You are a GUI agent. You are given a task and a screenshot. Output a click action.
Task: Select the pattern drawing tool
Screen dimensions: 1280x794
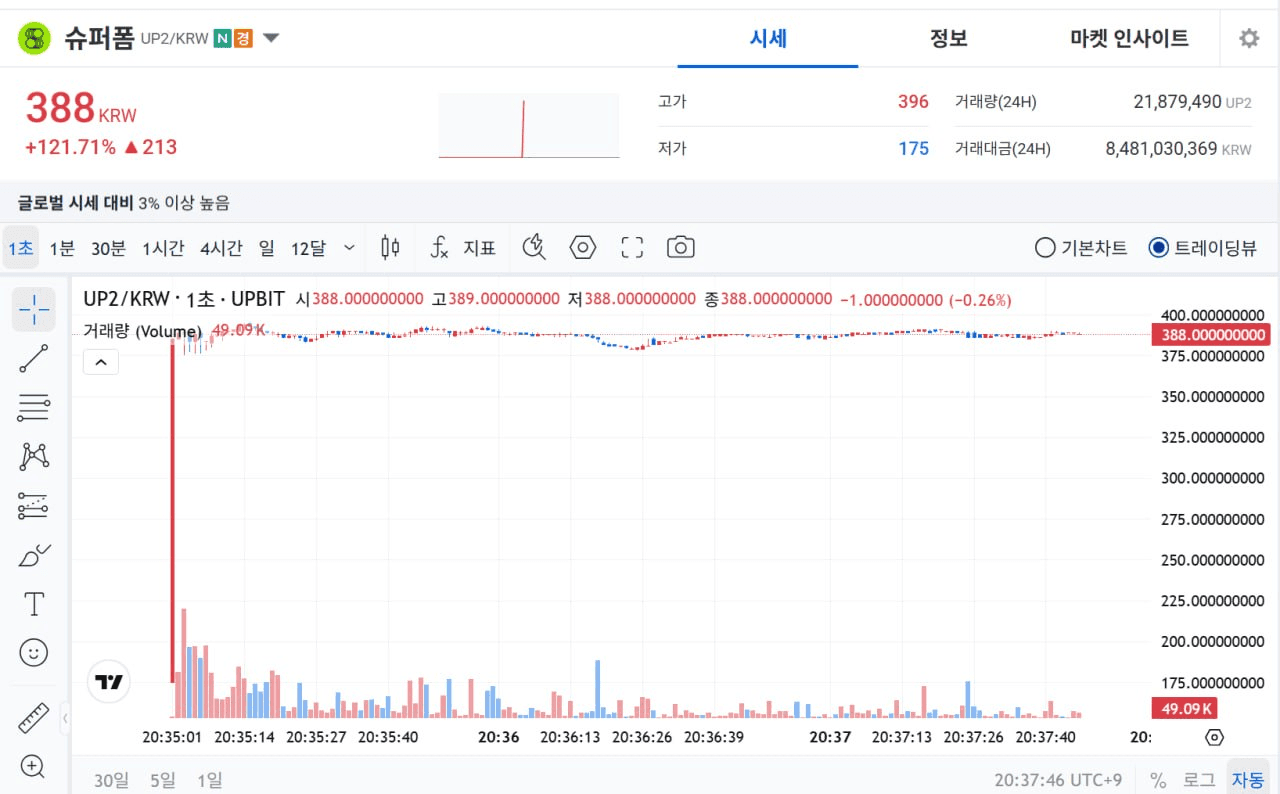[x=34, y=456]
